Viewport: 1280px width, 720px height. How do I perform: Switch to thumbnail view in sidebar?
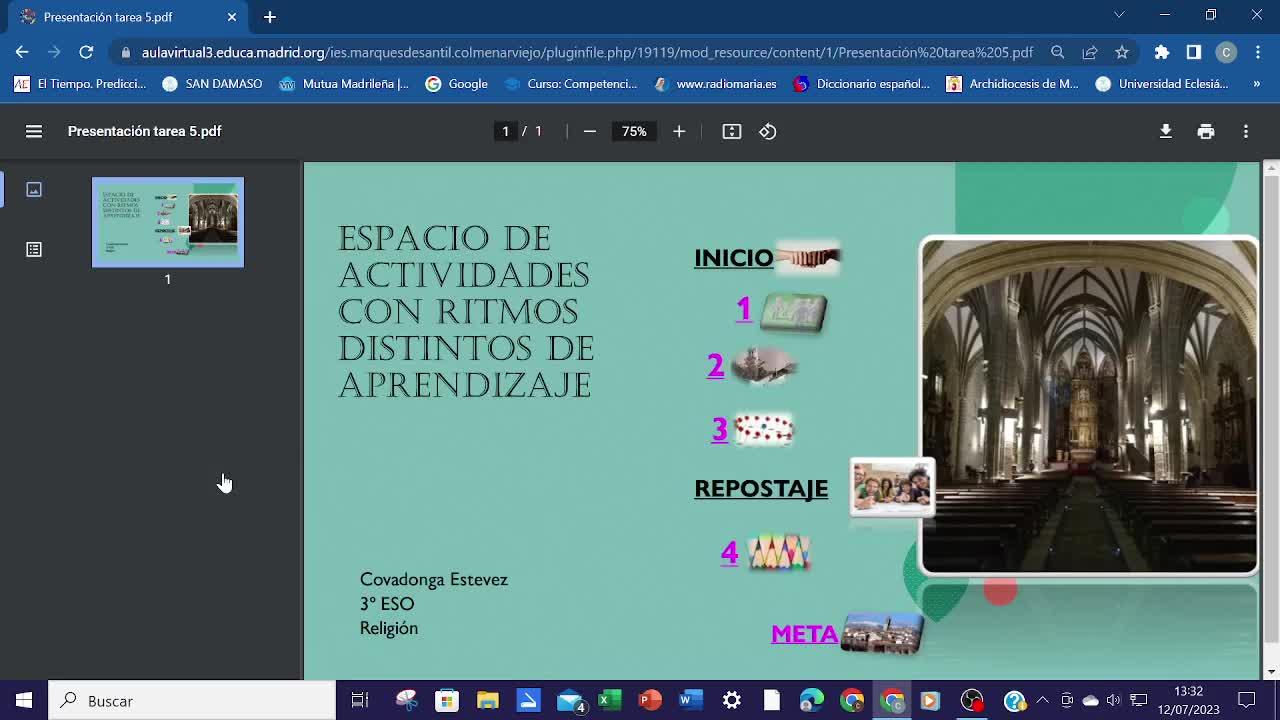[34, 189]
